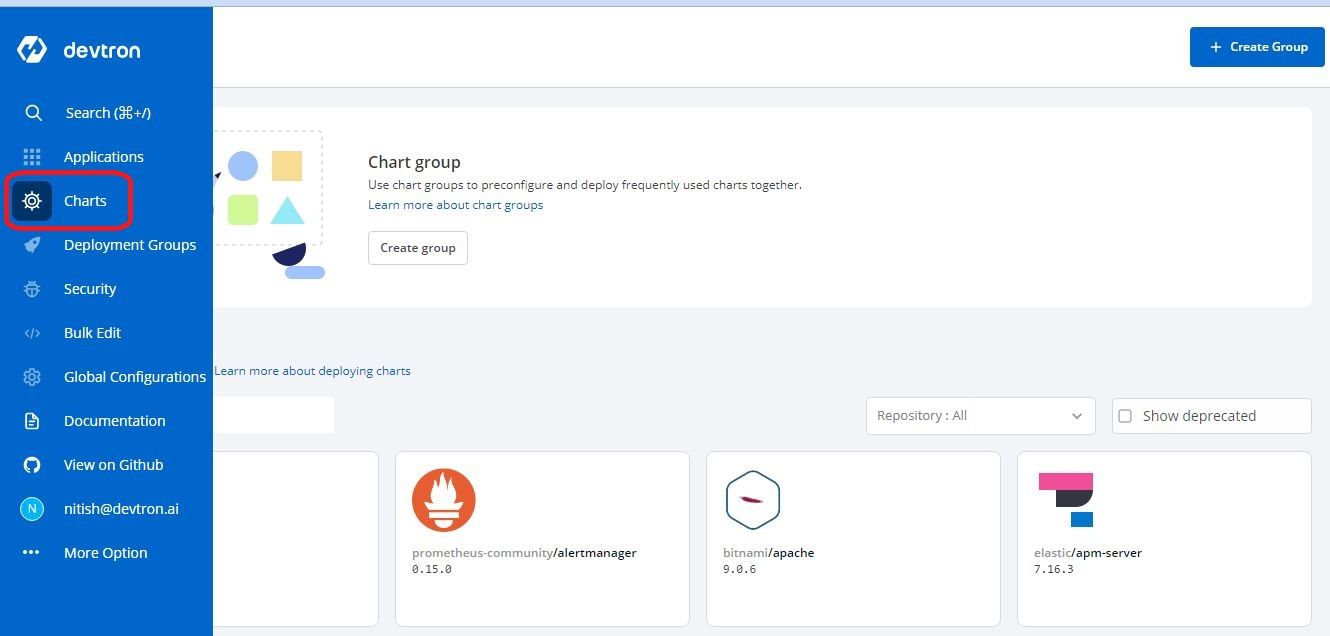Open the bitnami/apache chart card

click(x=853, y=538)
